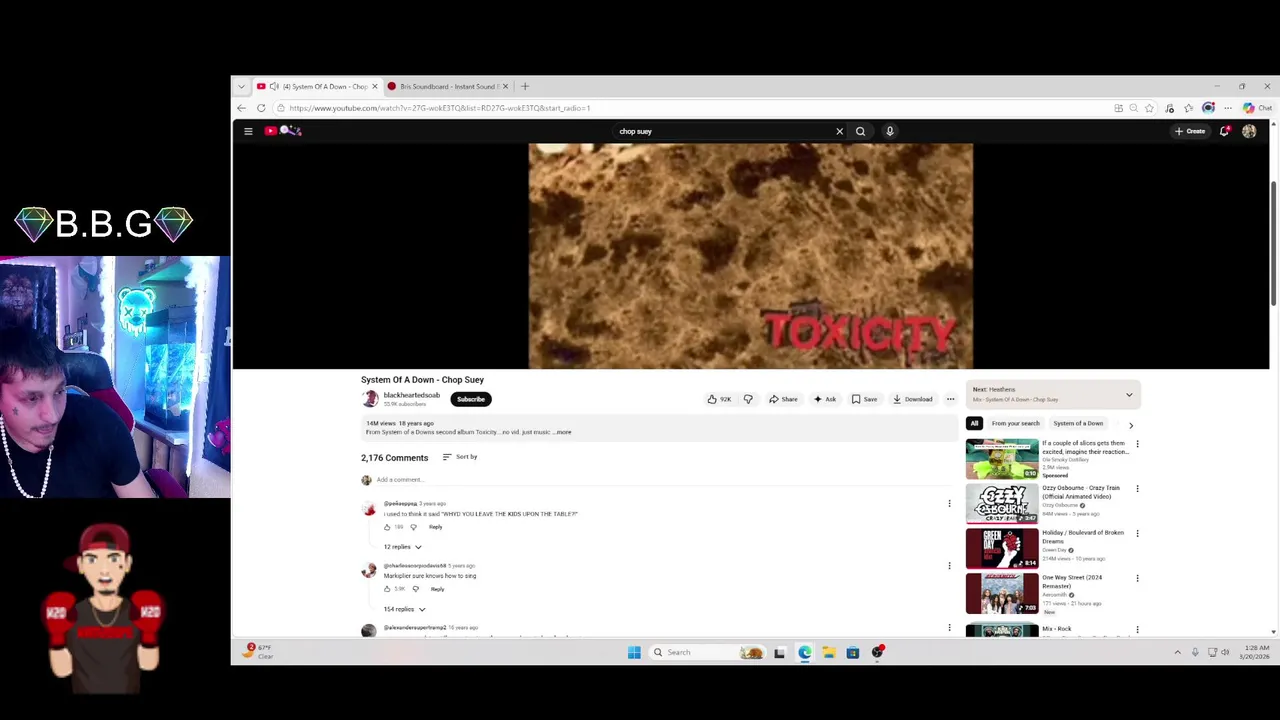Show more filter chips arrow

(1131, 425)
